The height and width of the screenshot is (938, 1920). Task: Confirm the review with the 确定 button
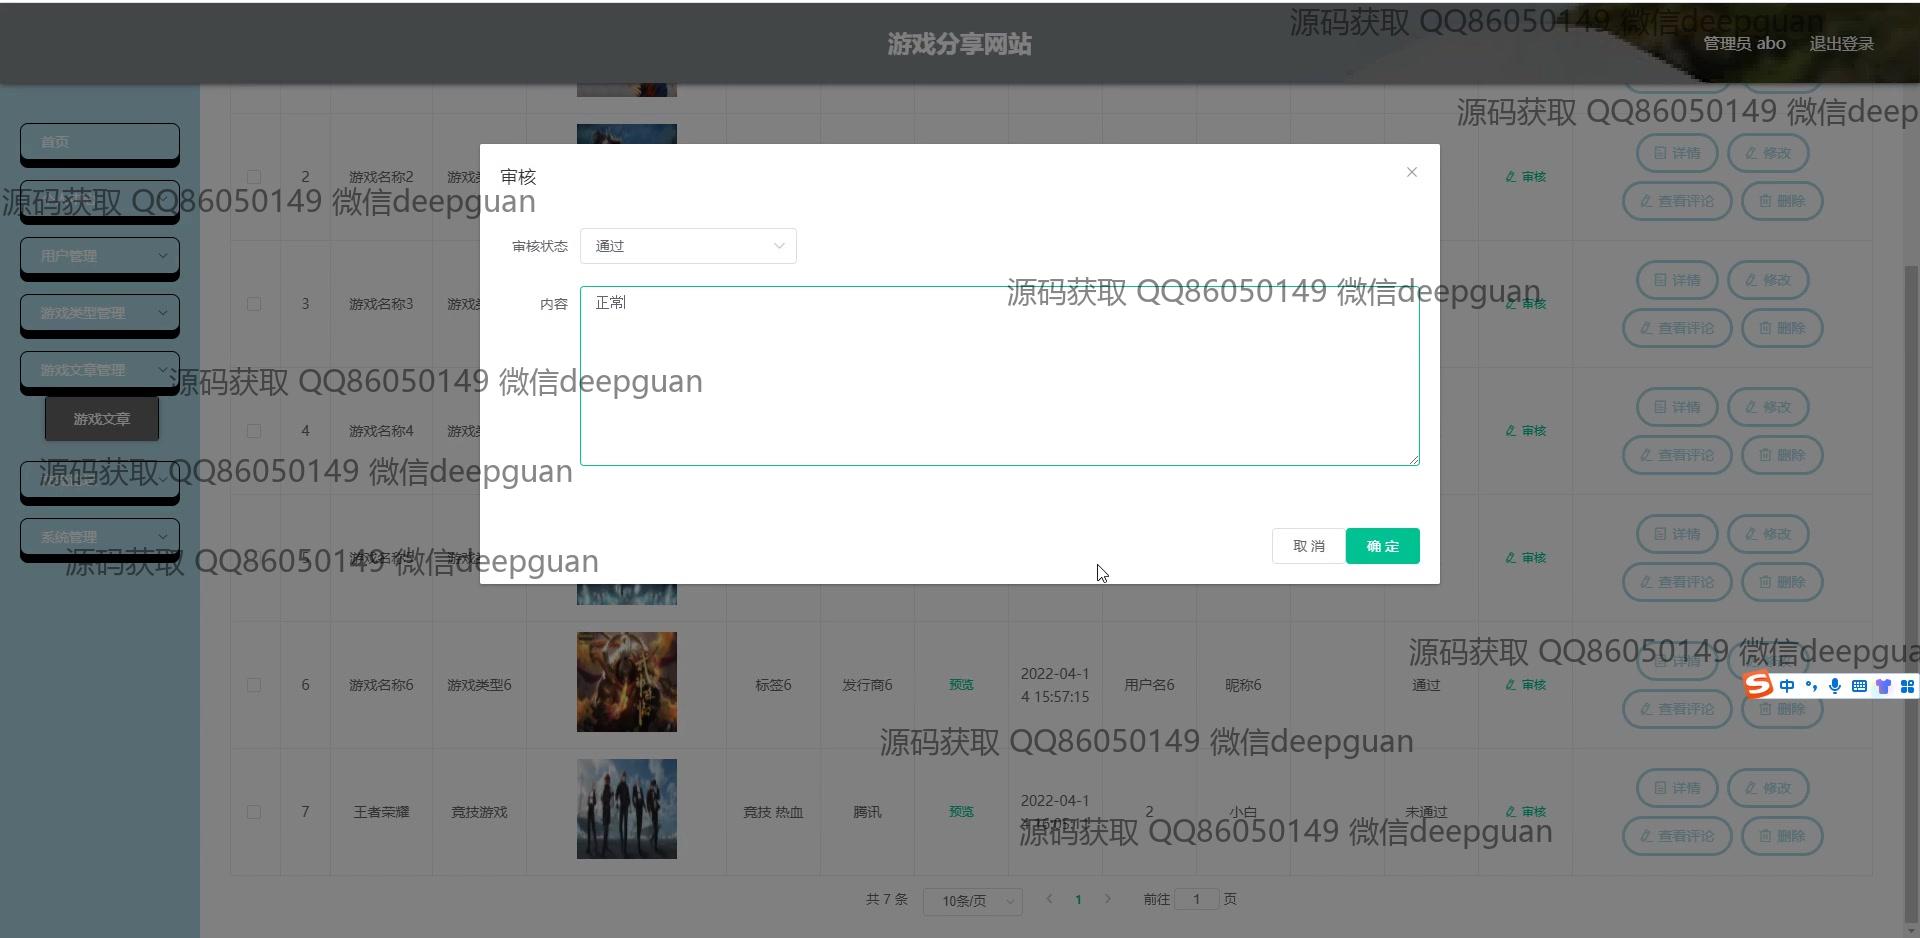coord(1382,546)
